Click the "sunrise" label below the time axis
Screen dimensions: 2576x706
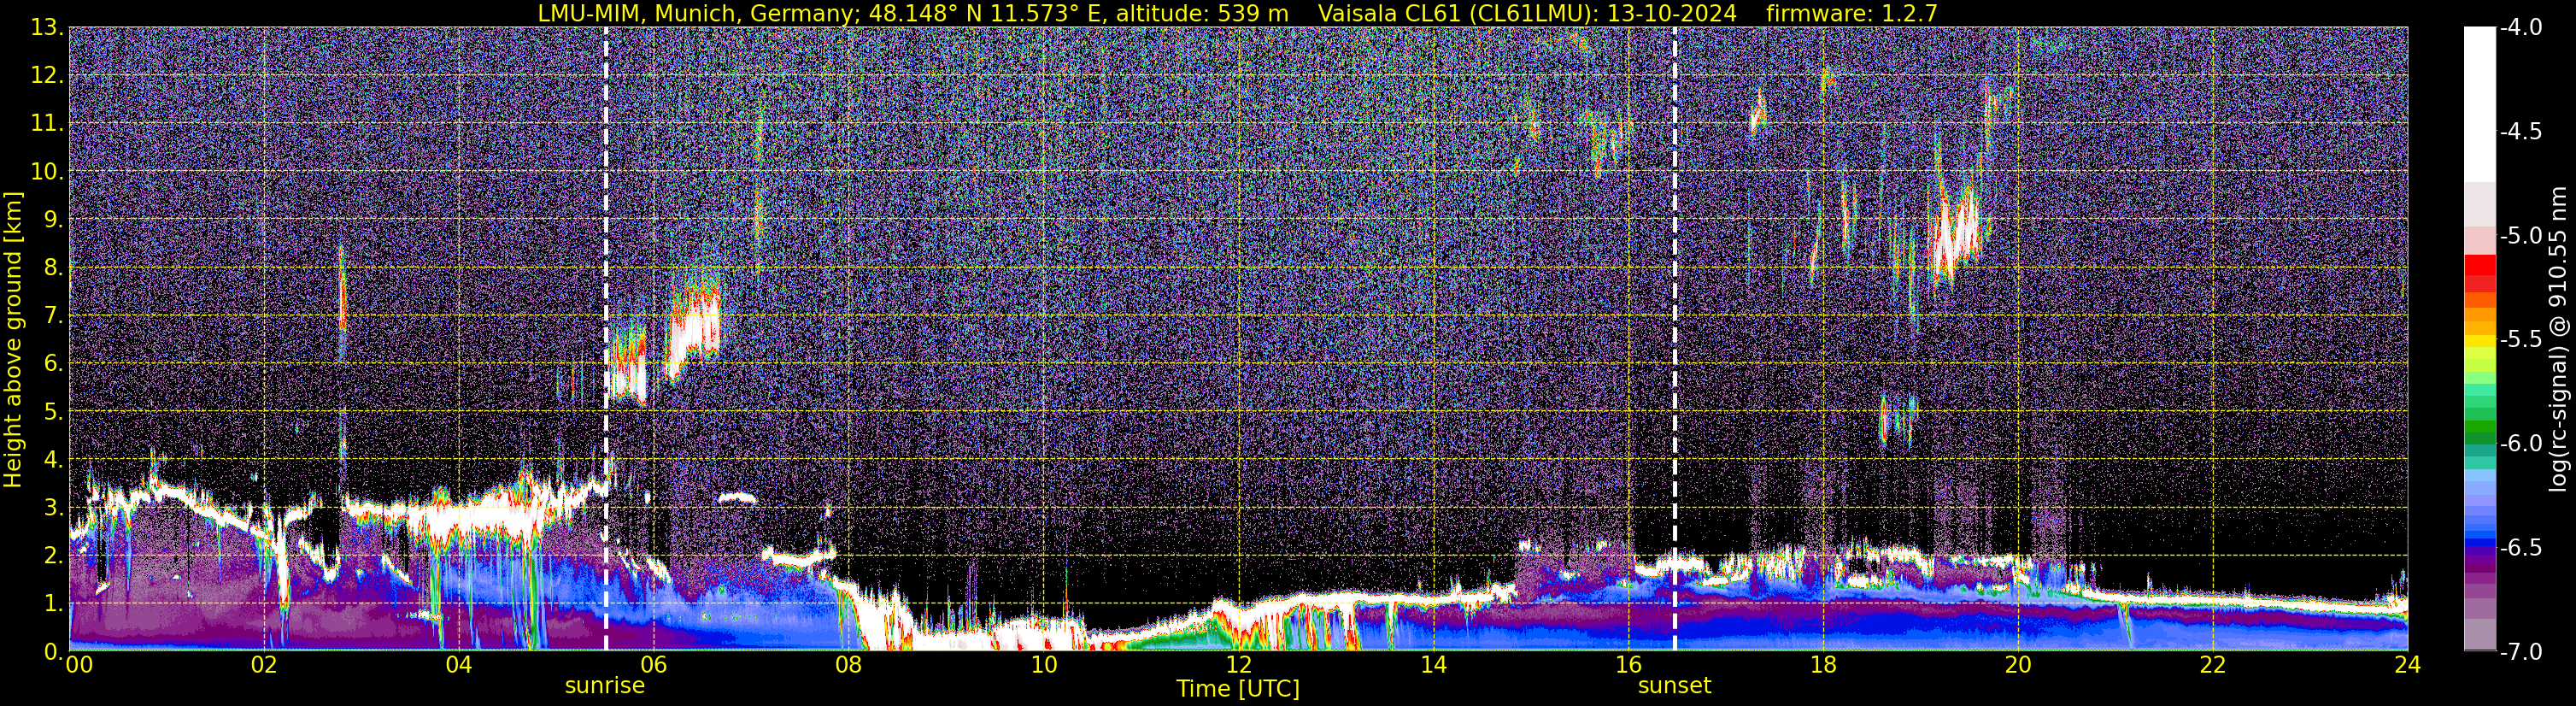(605, 686)
